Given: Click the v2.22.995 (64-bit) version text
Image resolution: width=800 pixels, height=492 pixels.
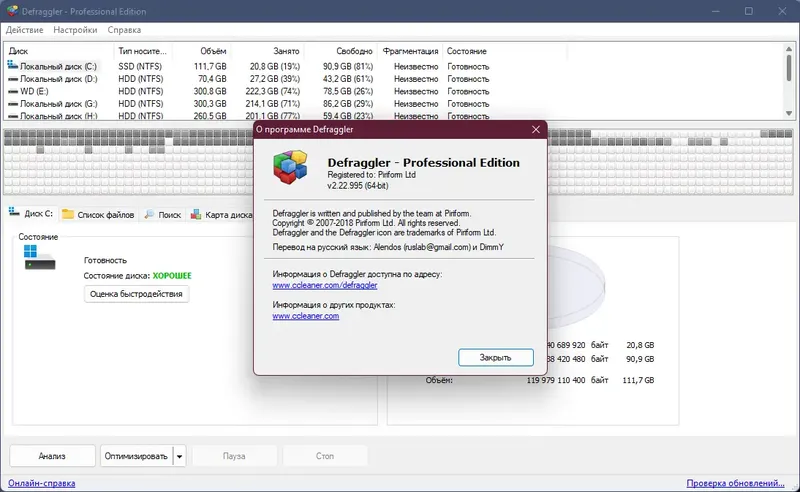Looking at the screenshot, I should pos(358,186).
